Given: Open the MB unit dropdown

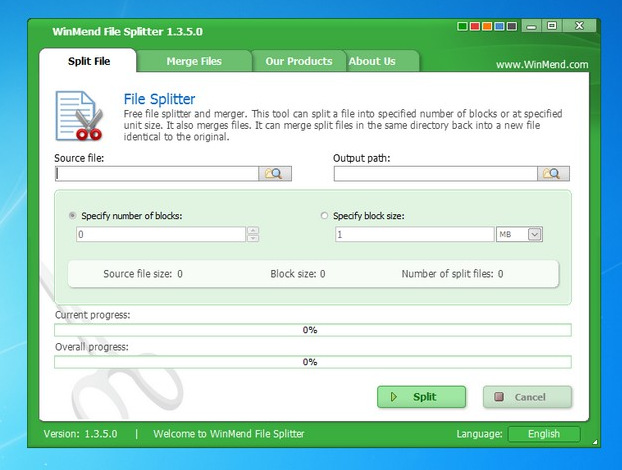Looking at the screenshot, I should pyautogui.click(x=534, y=234).
